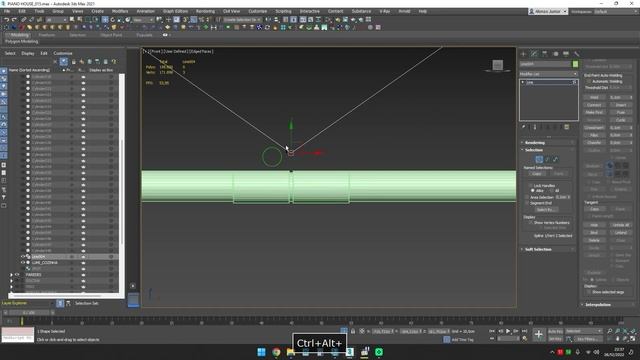Open the Utilities tab of command panel
The image size is (640, 360).
[576, 54]
